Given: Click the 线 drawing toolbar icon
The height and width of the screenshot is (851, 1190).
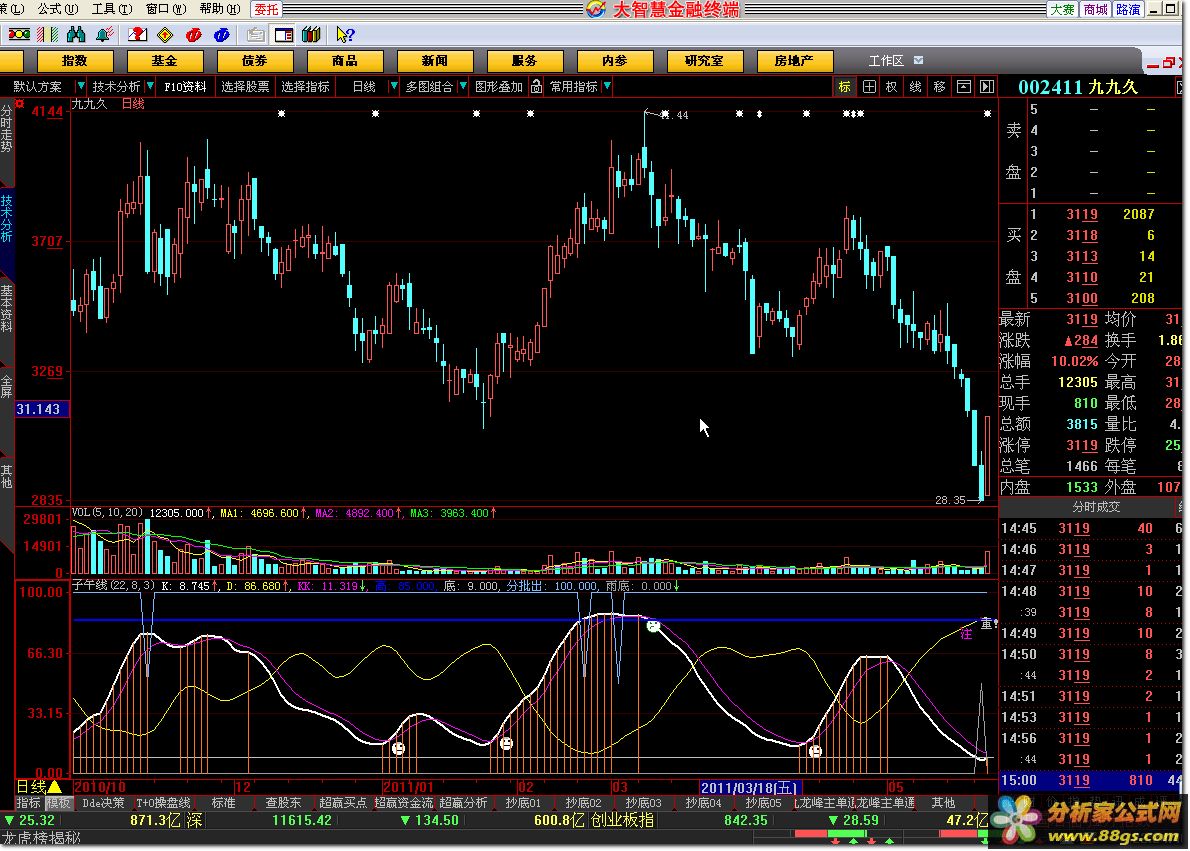Looking at the screenshot, I should pos(915,87).
